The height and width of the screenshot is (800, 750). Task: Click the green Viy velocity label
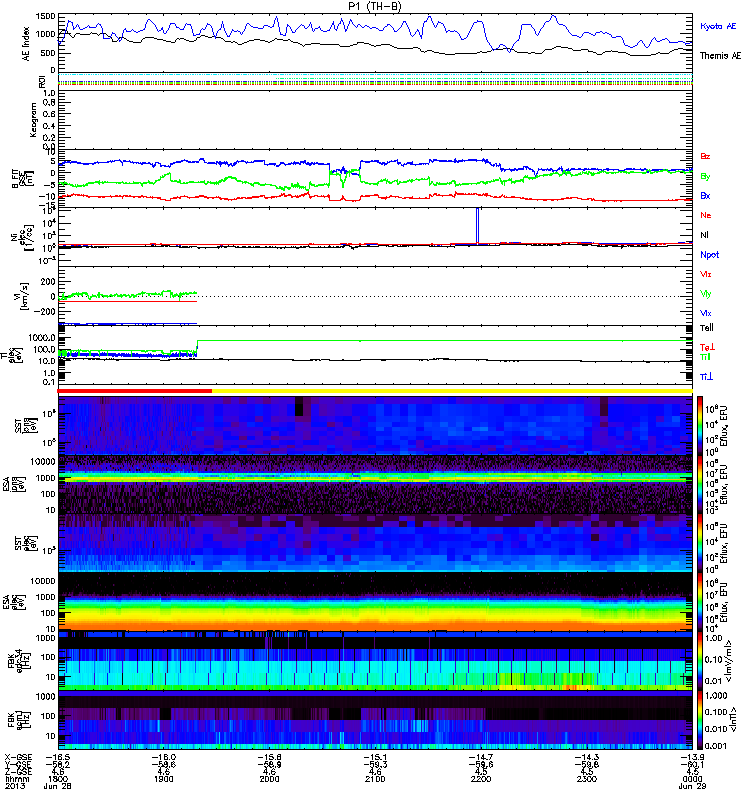pyautogui.click(x=706, y=294)
